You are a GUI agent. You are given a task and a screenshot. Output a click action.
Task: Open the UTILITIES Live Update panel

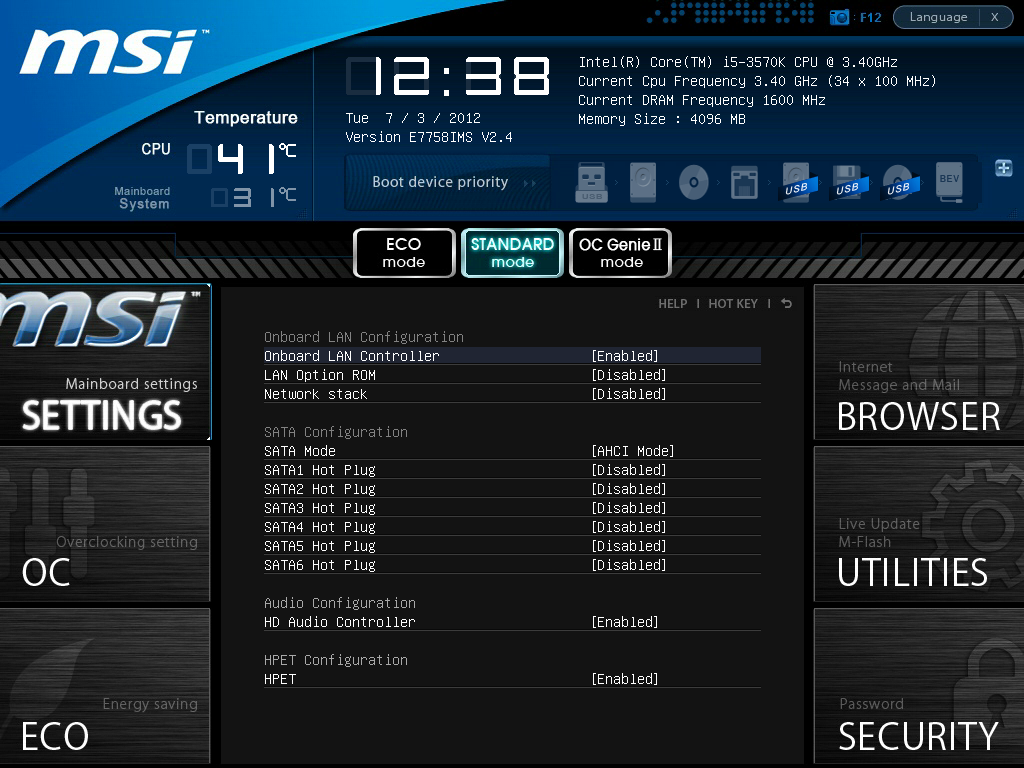click(x=919, y=524)
